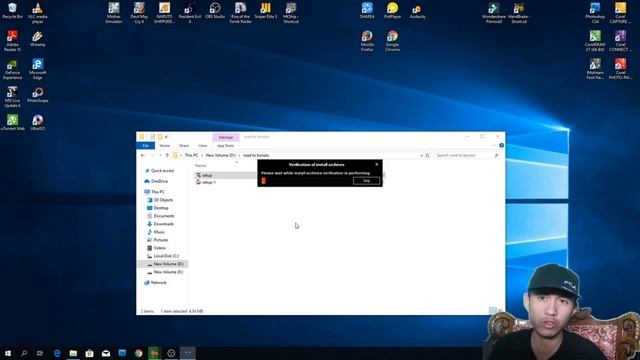640x360 pixels.
Task: Open the Adobe Reader XI shortcut
Action: click(12, 41)
